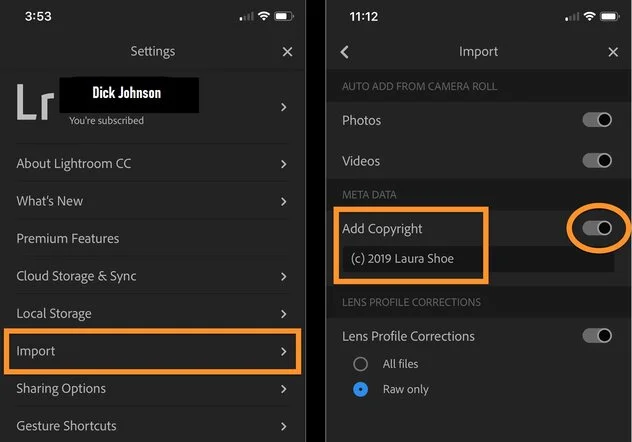This screenshot has height=442, width=632.
Task: Tap the battery icon in the Import status bar
Action: tap(610, 17)
